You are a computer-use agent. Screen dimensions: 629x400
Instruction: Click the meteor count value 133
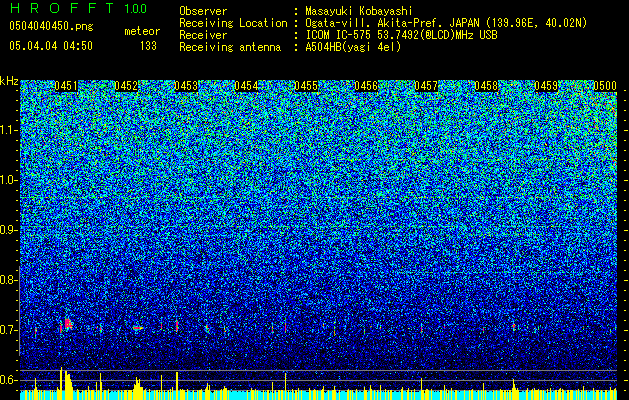click(148, 46)
